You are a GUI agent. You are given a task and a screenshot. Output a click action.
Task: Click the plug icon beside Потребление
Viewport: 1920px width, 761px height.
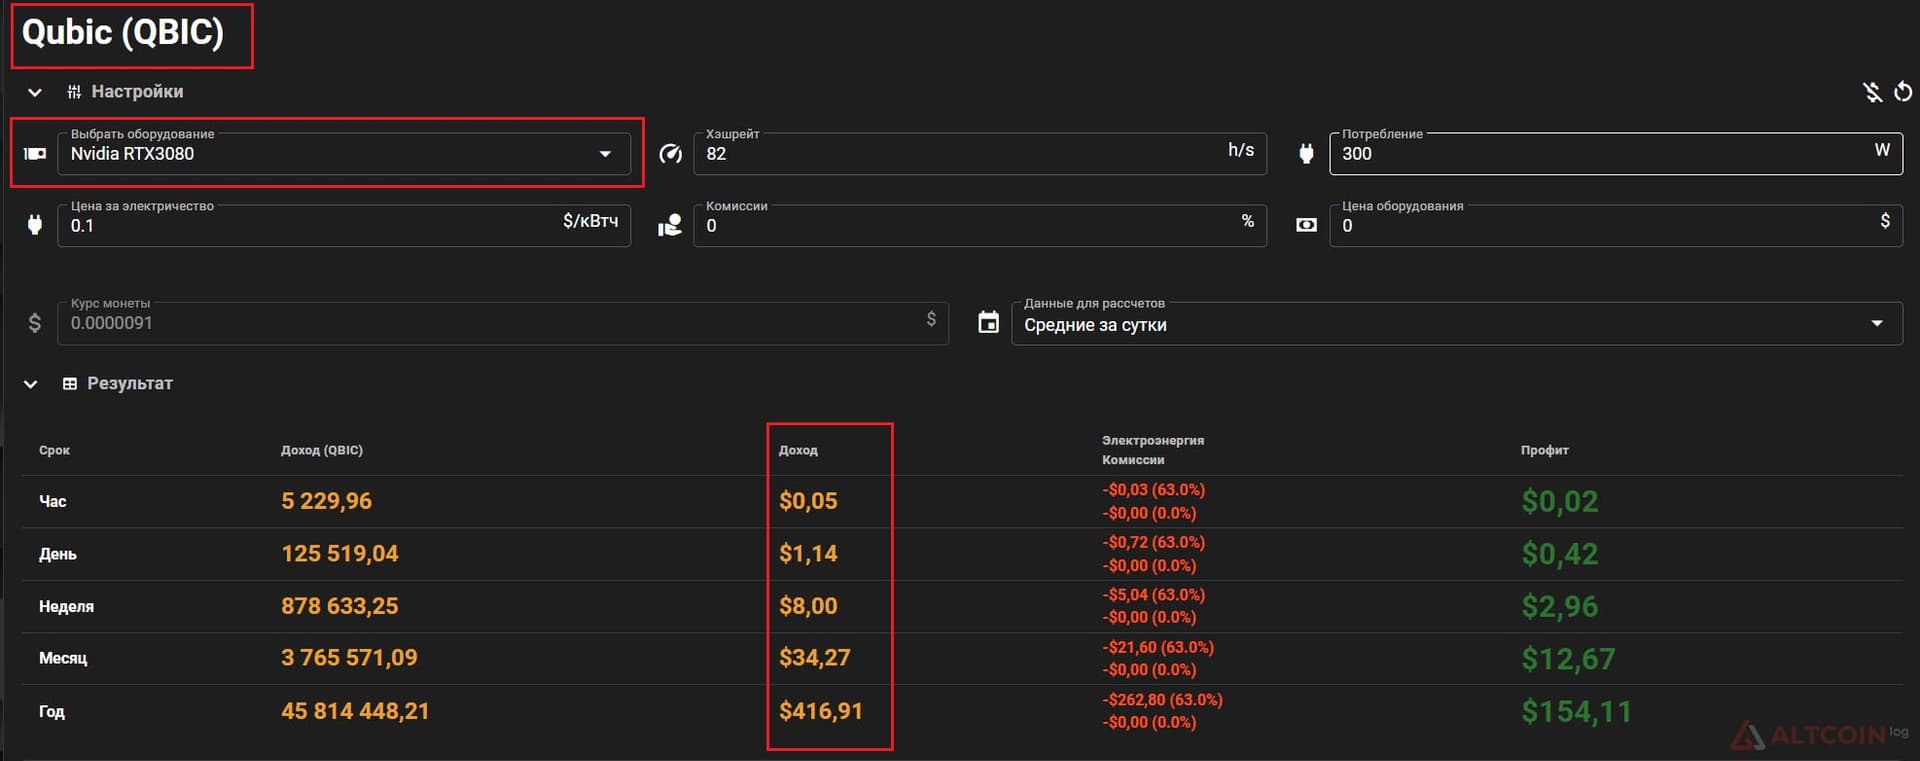tap(1306, 154)
